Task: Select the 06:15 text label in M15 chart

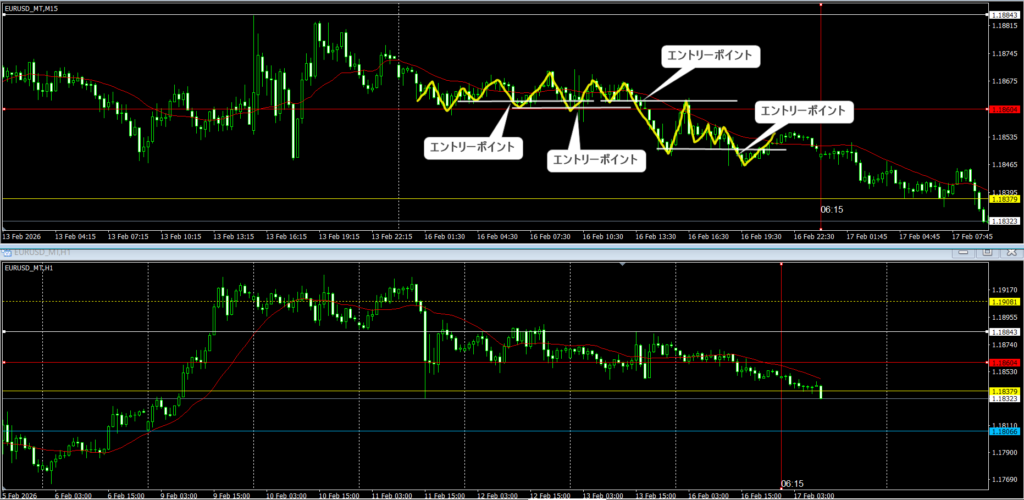Action: point(832,211)
